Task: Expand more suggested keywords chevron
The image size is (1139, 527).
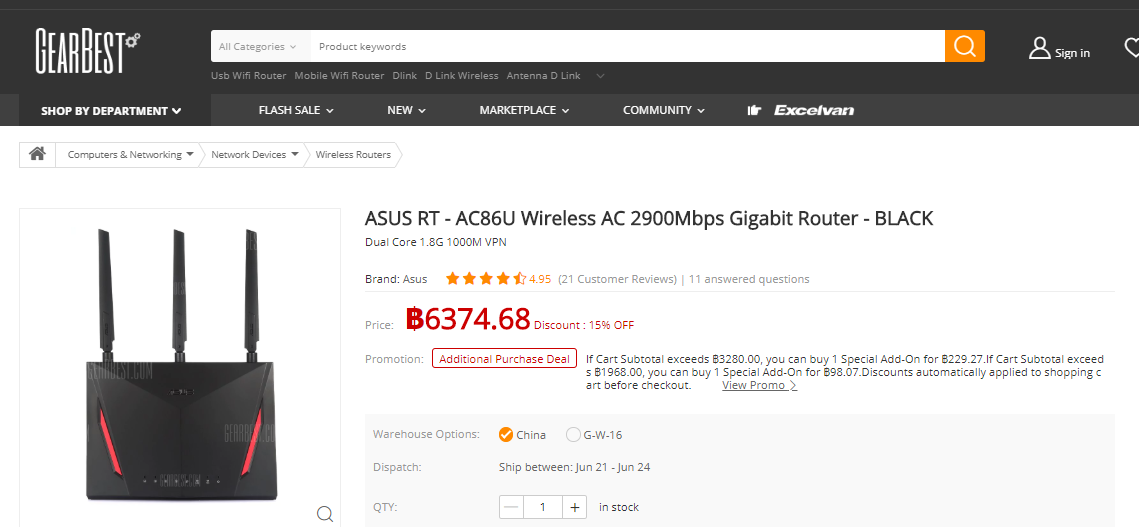Action: [600, 76]
